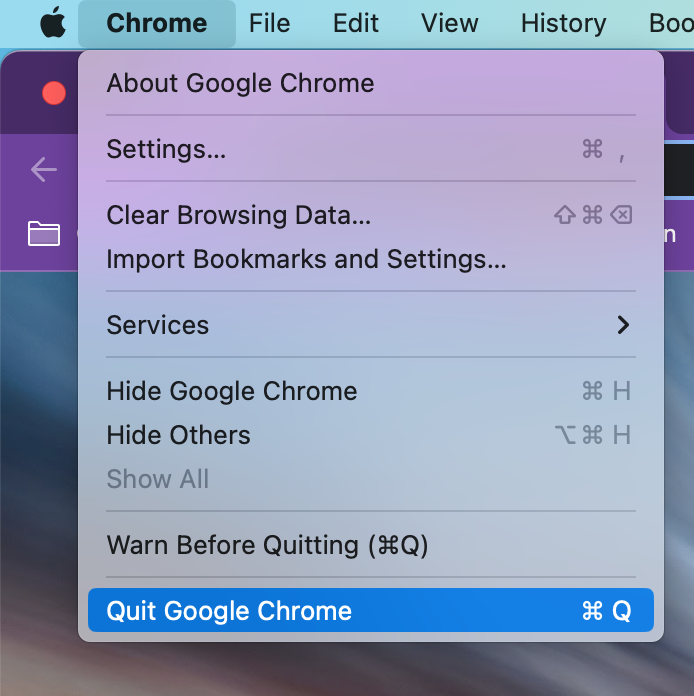Toggle Warn Before Quitting option
Viewport: 694px width, 696px height.
pyautogui.click(x=371, y=545)
